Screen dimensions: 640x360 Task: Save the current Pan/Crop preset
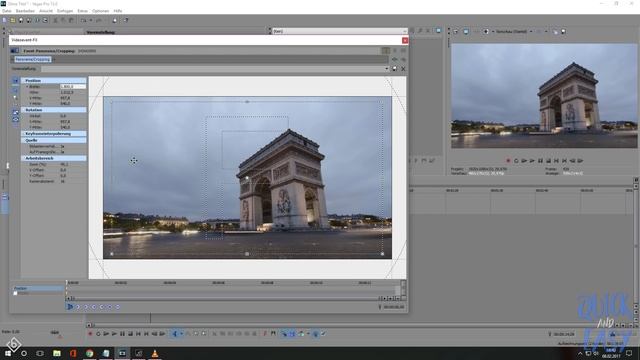(395, 69)
